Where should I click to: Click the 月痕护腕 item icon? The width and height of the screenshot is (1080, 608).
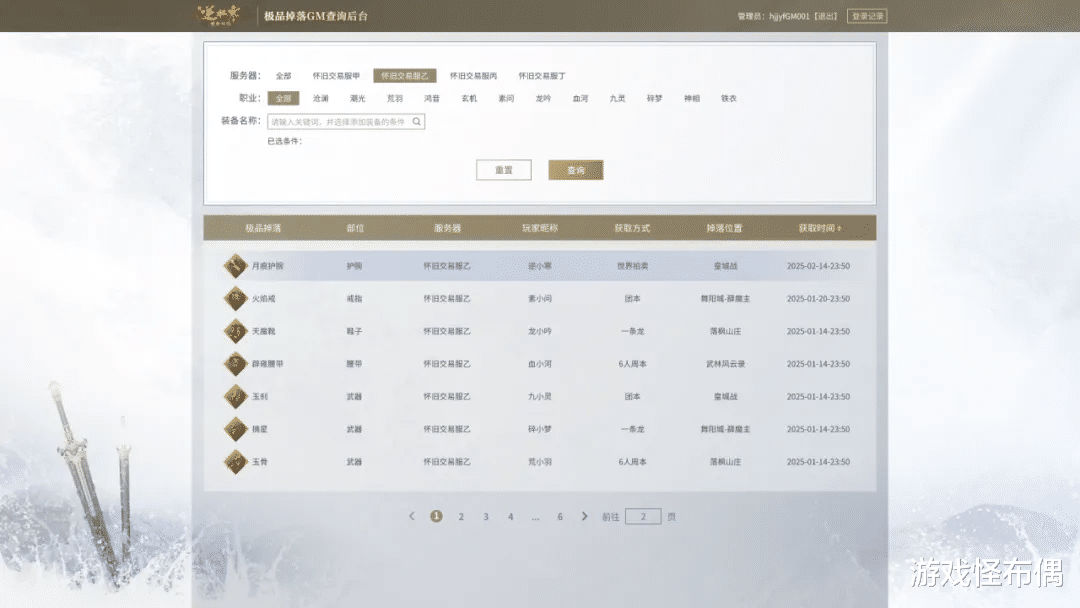pyautogui.click(x=235, y=266)
